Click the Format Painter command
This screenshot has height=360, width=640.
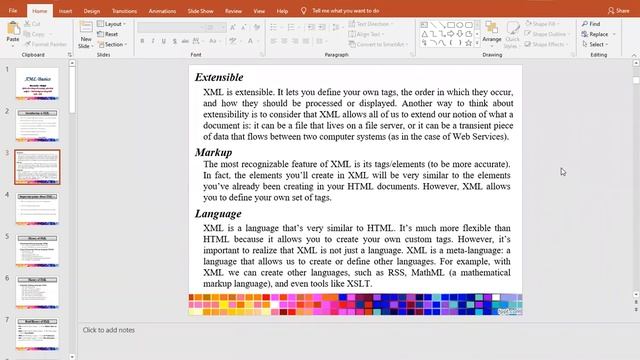pyautogui.click(x=45, y=44)
